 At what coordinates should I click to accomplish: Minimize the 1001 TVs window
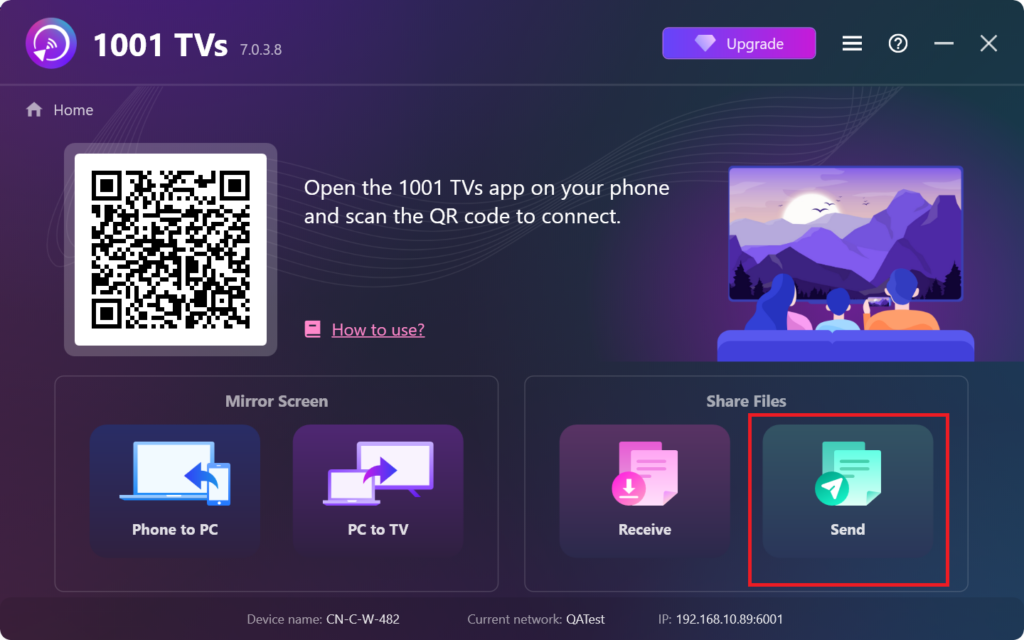944,44
